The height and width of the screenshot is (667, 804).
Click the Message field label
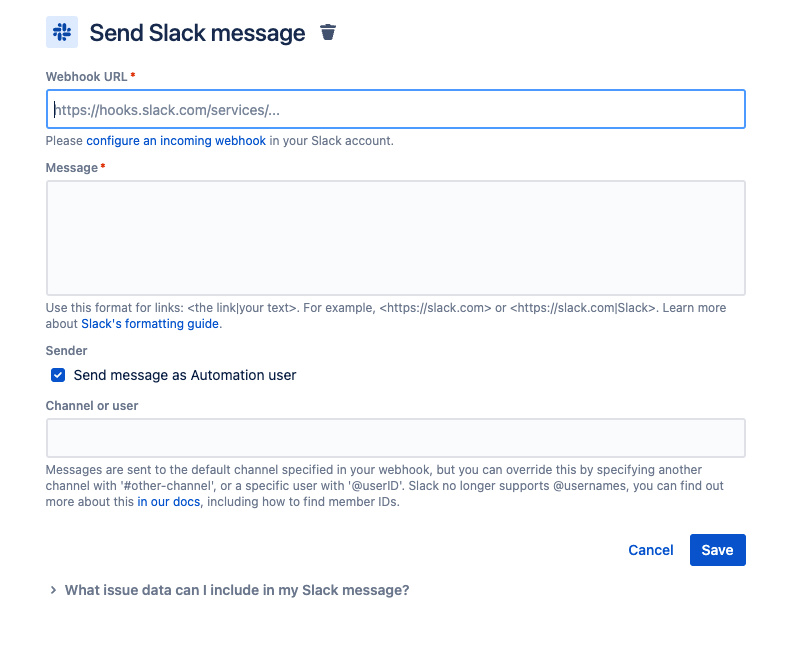pos(71,168)
